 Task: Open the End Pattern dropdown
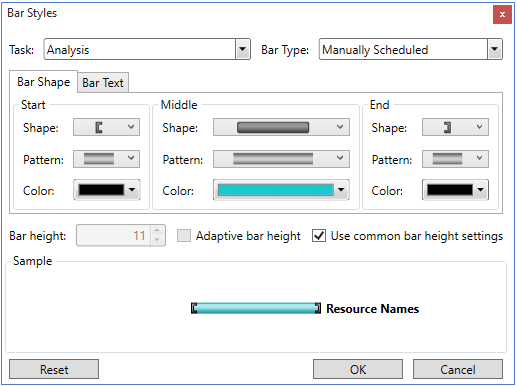click(x=455, y=159)
